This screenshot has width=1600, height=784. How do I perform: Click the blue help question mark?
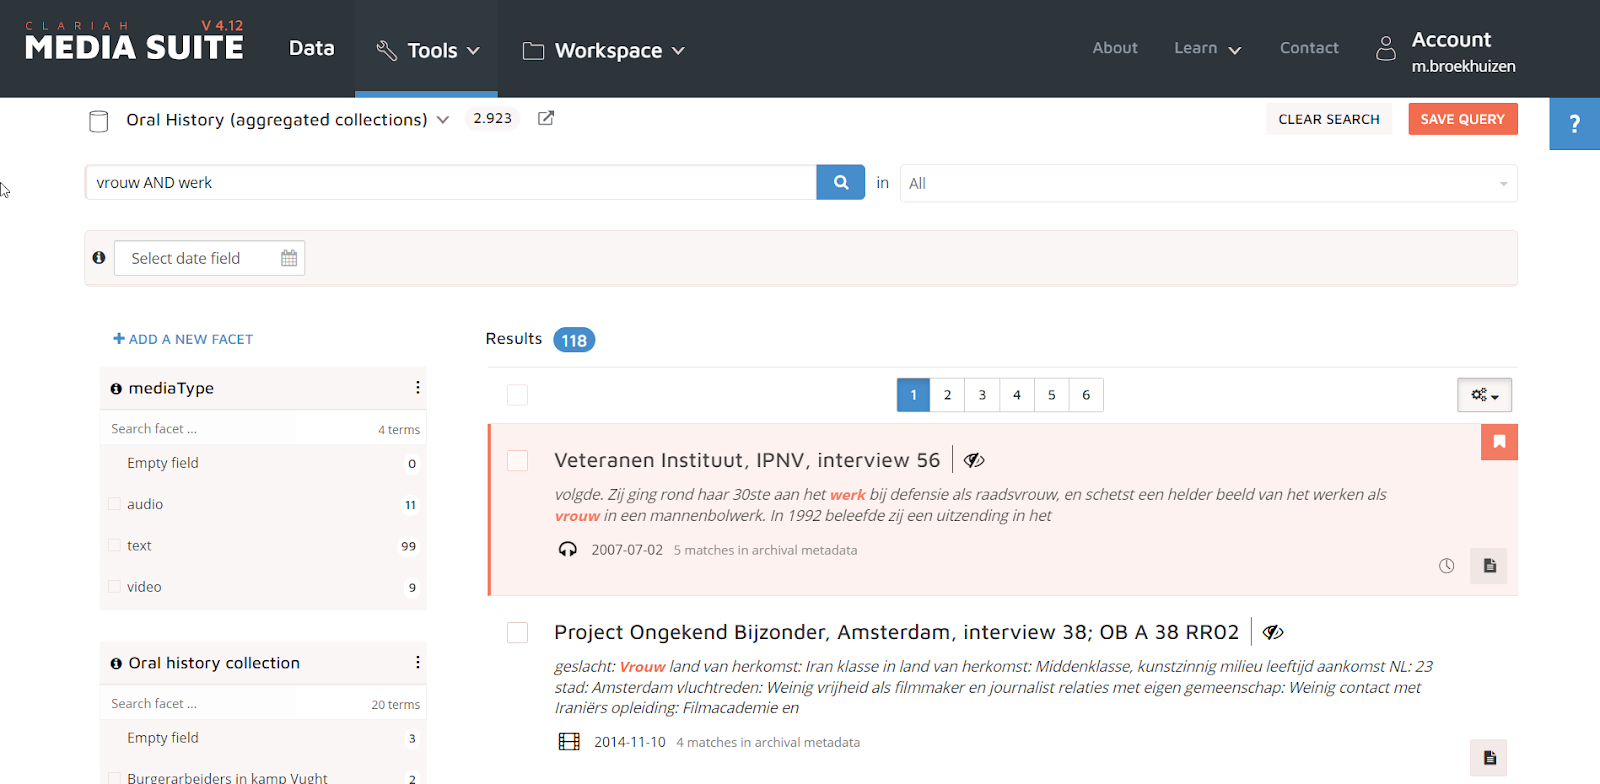tap(1574, 124)
